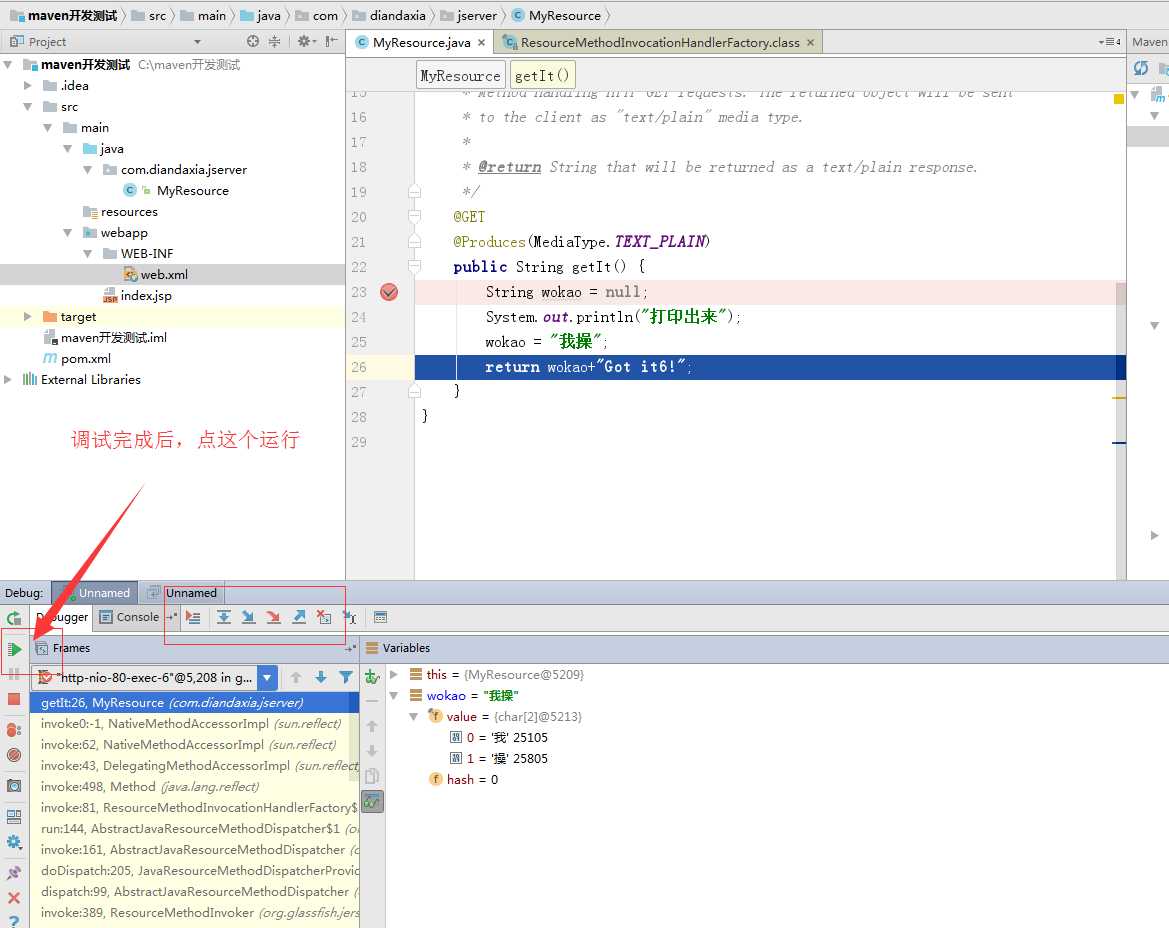Click getIt() breadcrumb in editor

coord(542,75)
